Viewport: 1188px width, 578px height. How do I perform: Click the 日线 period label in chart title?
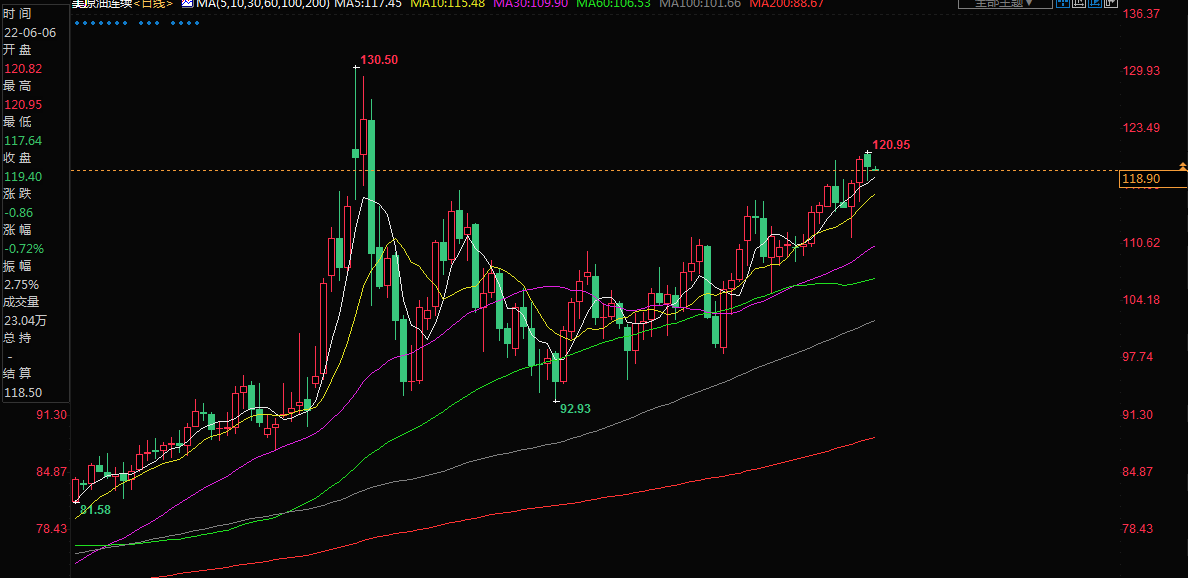[x=153, y=4]
